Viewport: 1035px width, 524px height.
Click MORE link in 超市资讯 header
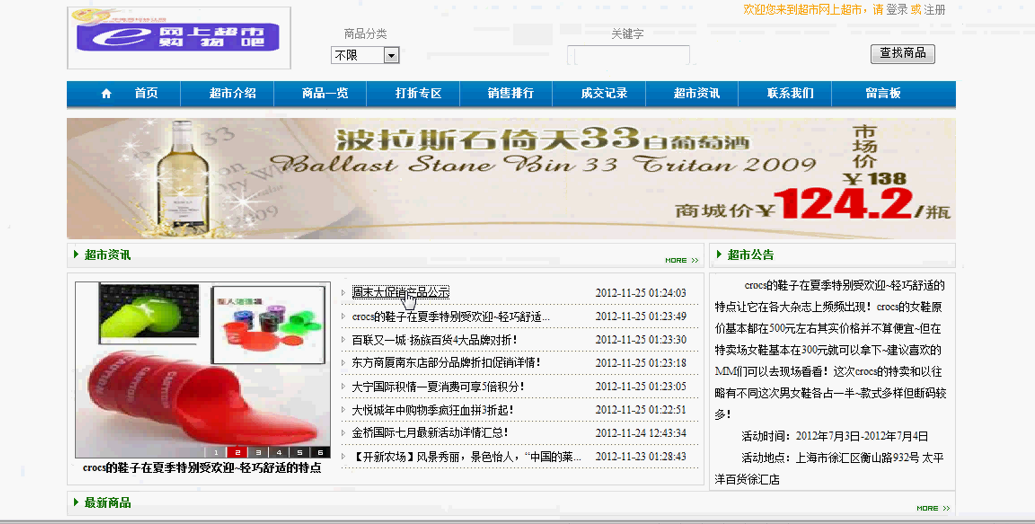(681, 260)
